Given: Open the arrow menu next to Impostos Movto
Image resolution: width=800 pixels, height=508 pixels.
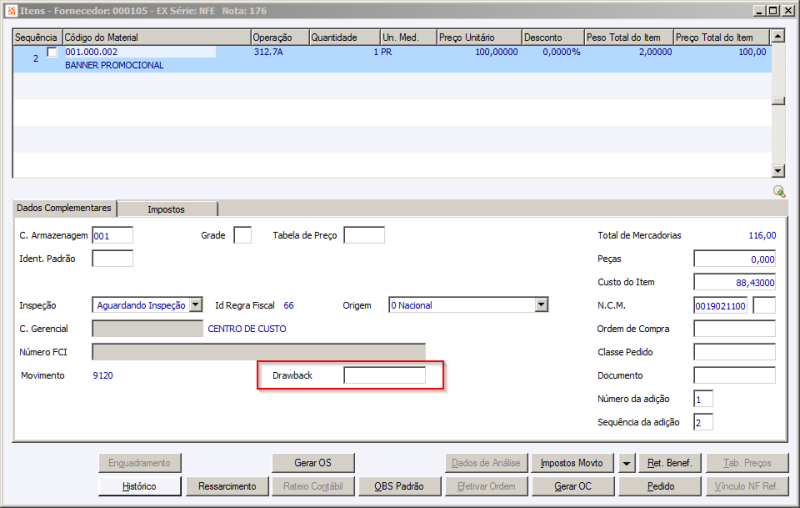Looking at the screenshot, I should click(626, 463).
